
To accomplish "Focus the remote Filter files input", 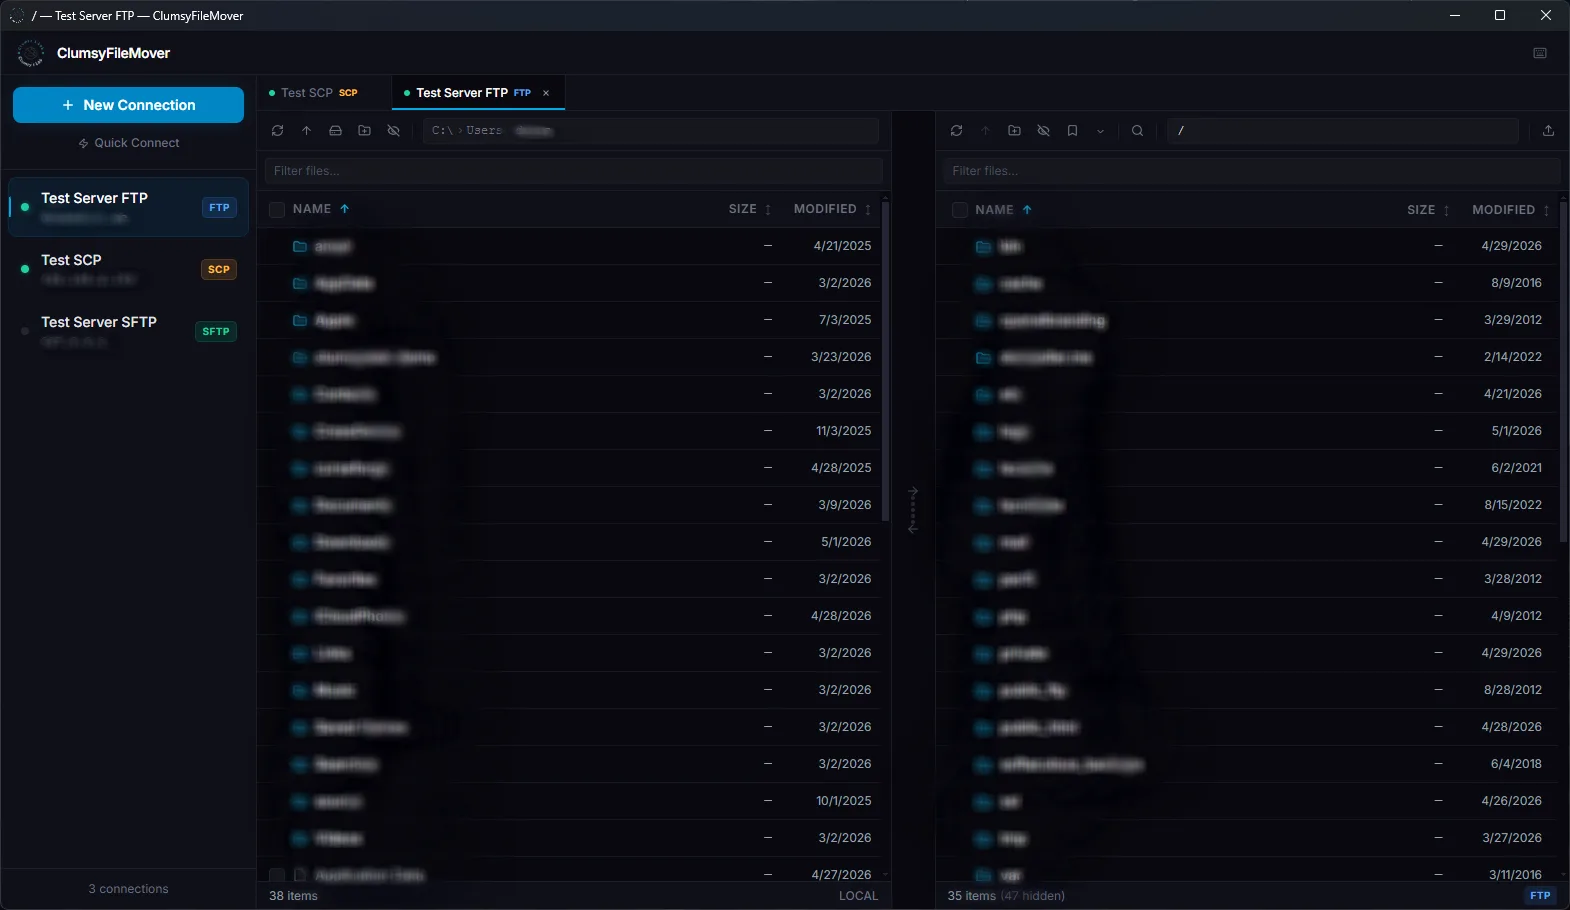I will (1252, 171).
